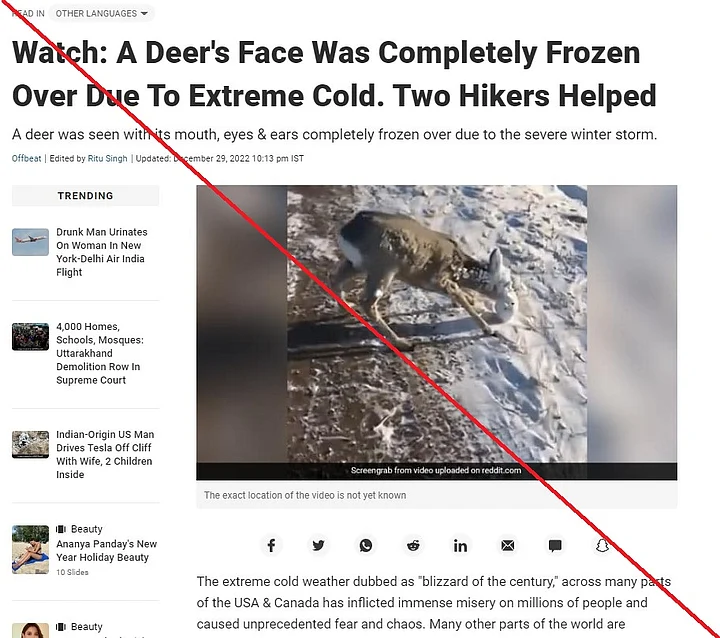Share article on Snapchat

click(602, 545)
